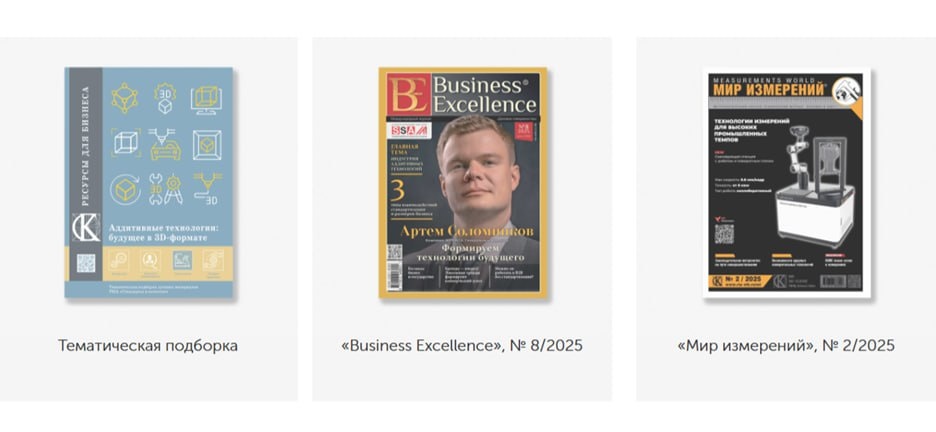Viewport: 936px width, 432px height.
Task: Click the rotating cube arrow icon
Action: (x=125, y=190)
